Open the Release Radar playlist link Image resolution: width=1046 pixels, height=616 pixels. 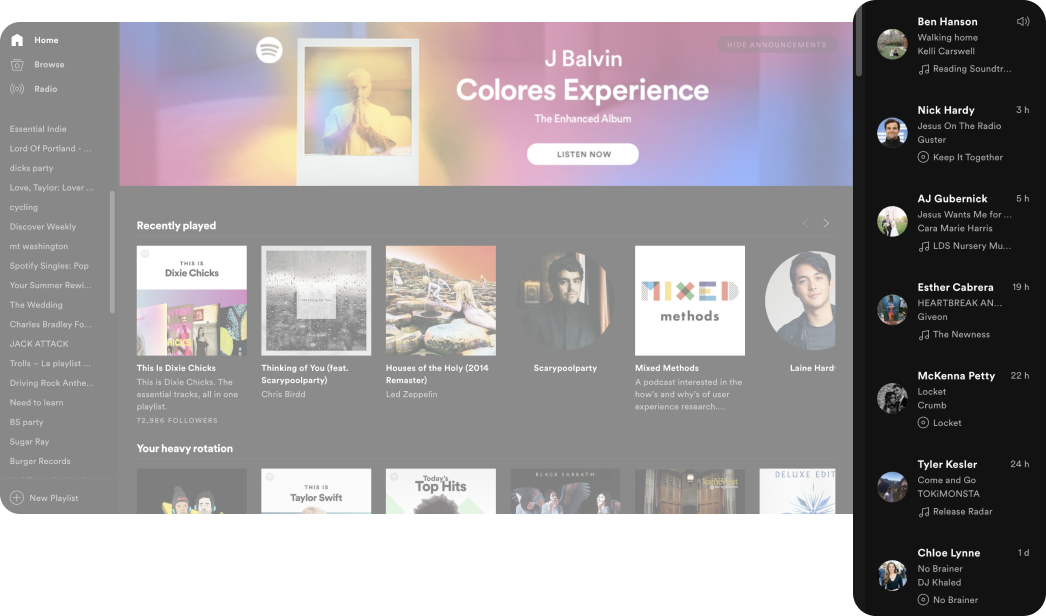(x=963, y=512)
